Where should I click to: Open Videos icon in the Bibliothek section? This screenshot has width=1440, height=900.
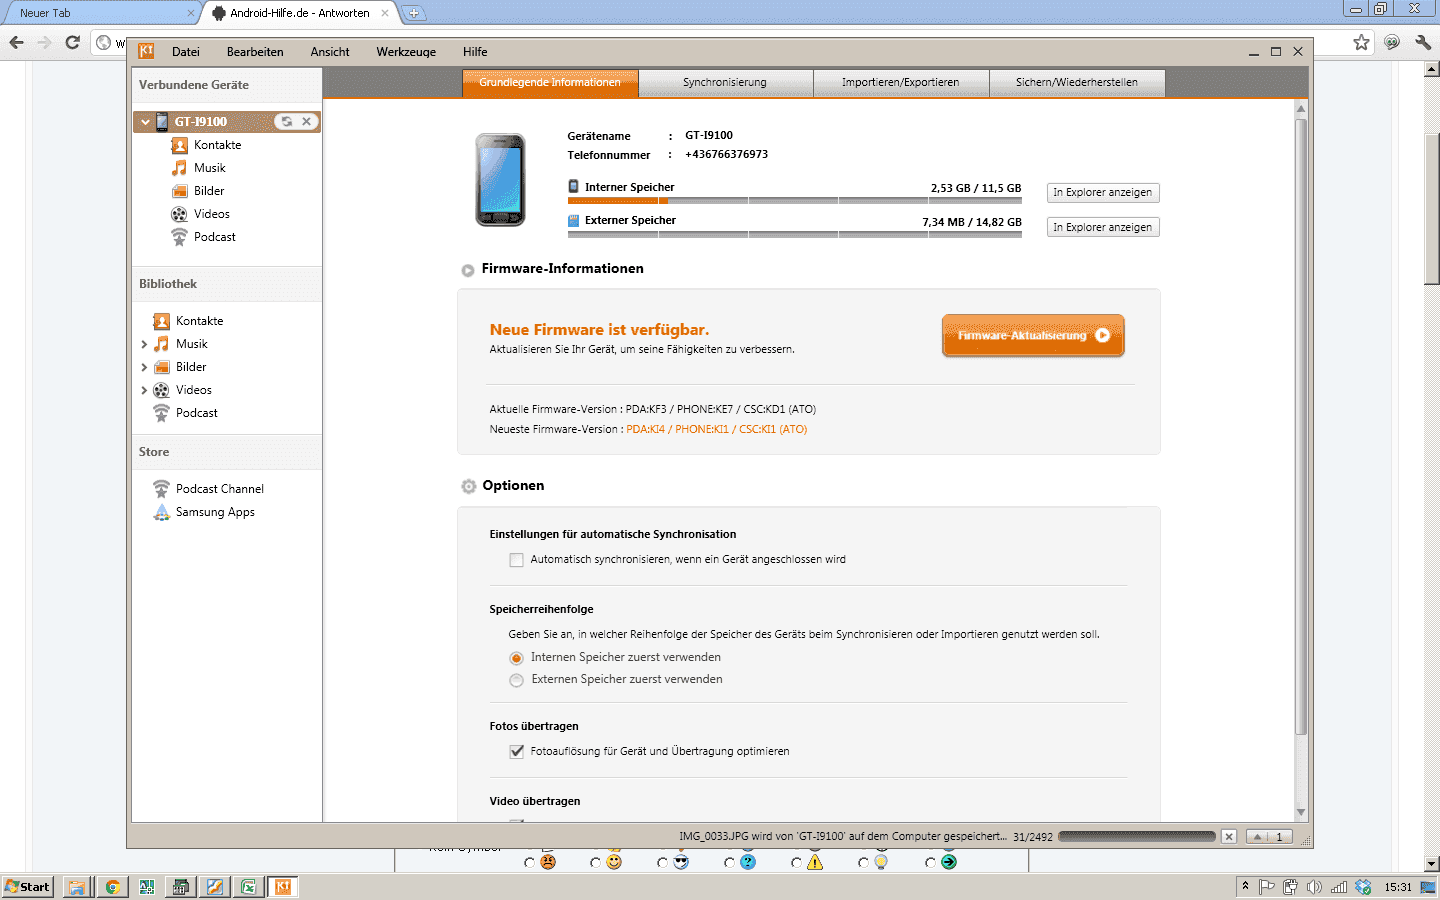(161, 390)
